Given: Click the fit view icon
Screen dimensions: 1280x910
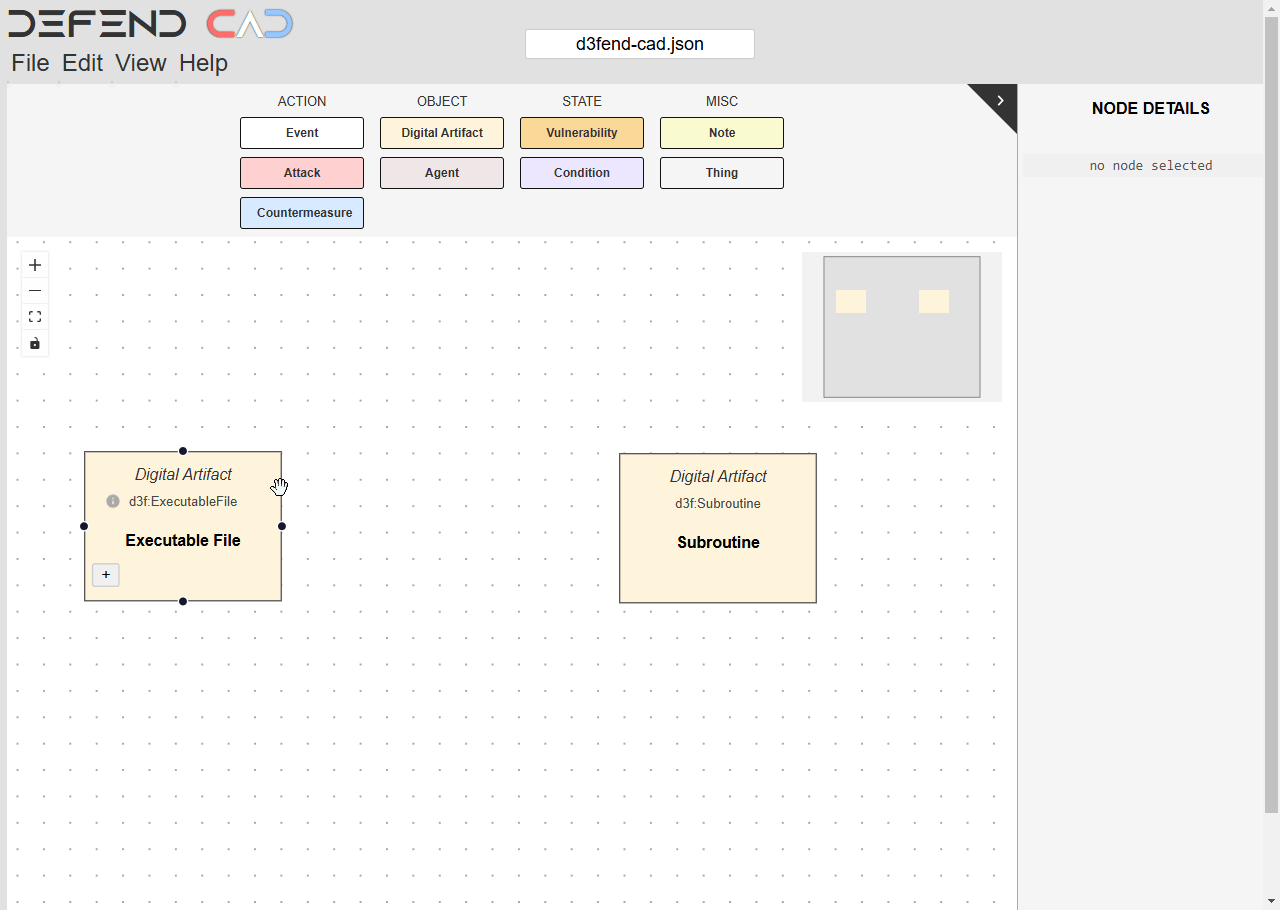Looking at the screenshot, I should (35, 317).
